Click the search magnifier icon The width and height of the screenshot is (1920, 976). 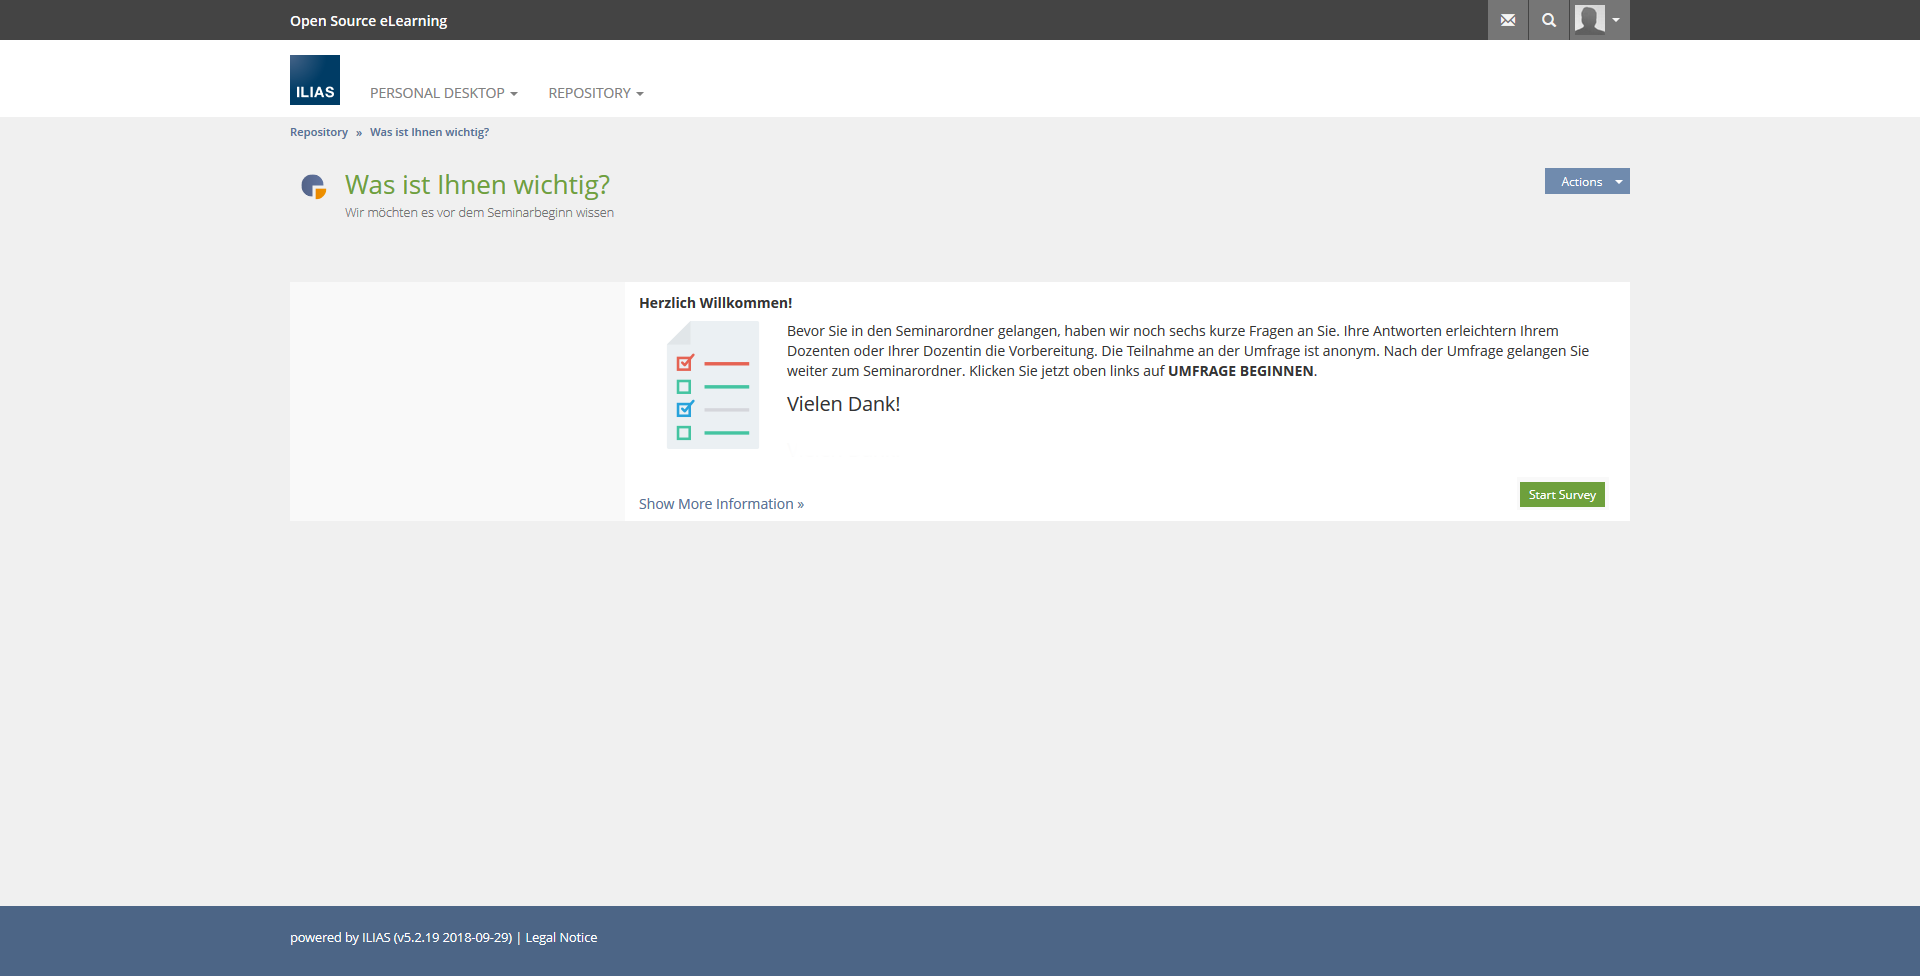[x=1549, y=20]
